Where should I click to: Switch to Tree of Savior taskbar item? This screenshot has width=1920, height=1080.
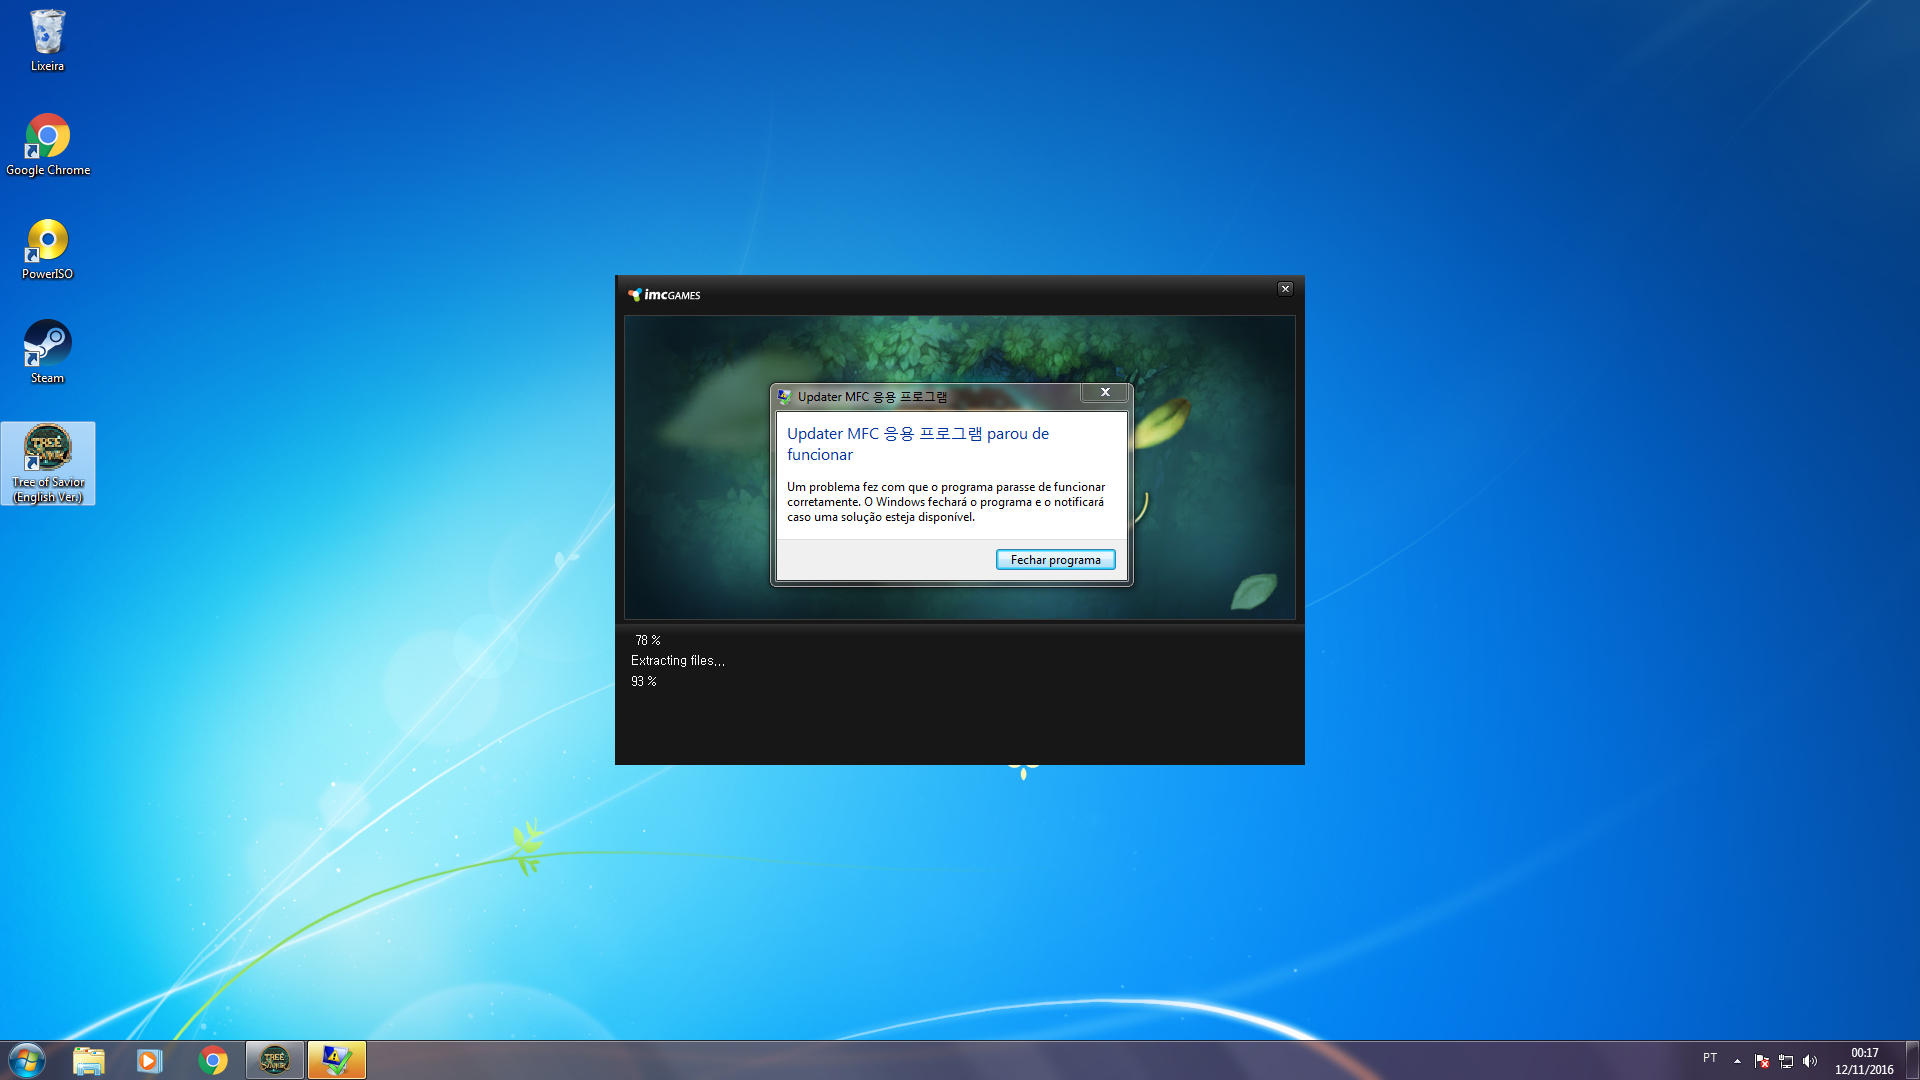274,1060
